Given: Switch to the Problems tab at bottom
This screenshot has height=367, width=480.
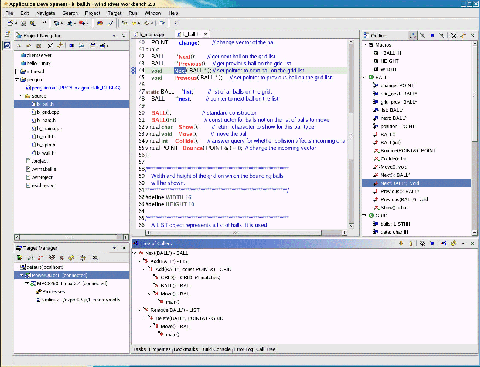Looking at the screenshot, I should 160,349.
